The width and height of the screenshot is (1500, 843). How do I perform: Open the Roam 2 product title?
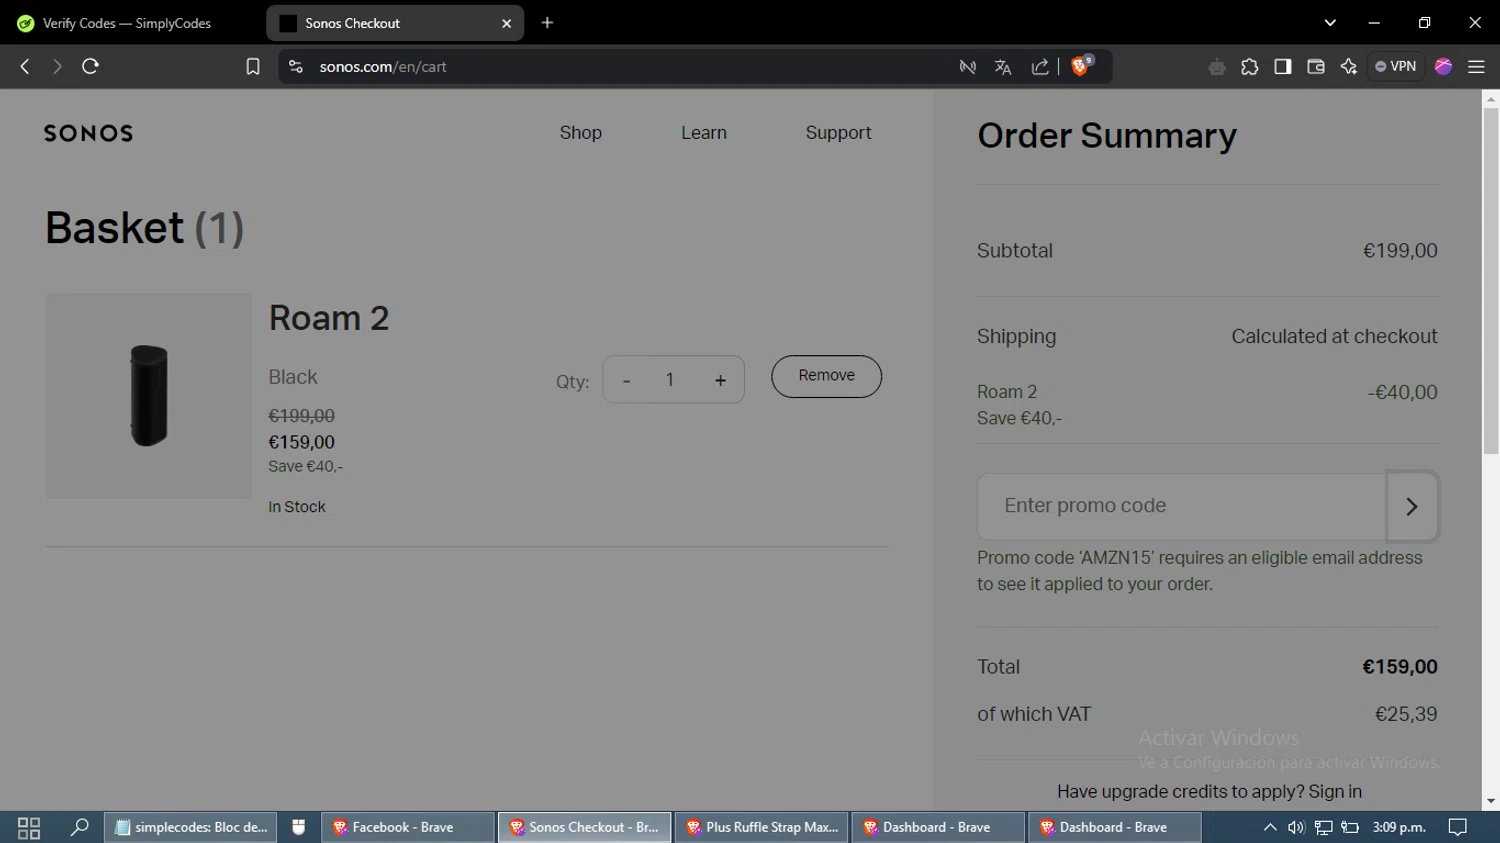pos(329,318)
